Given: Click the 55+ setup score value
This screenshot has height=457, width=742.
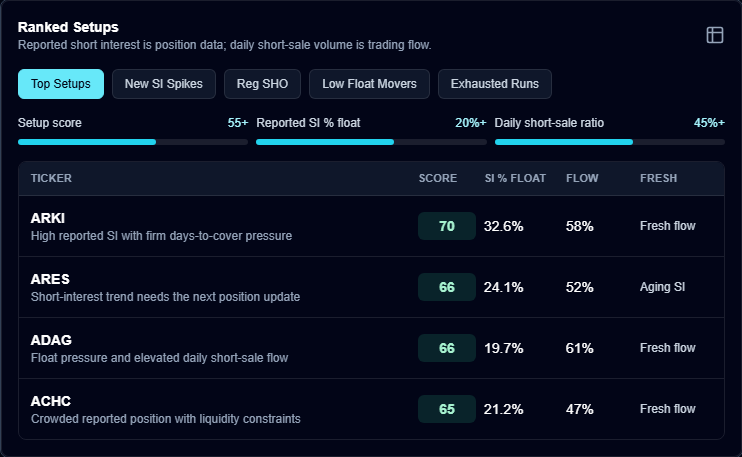Looking at the screenshot, I should click(238, 123).
